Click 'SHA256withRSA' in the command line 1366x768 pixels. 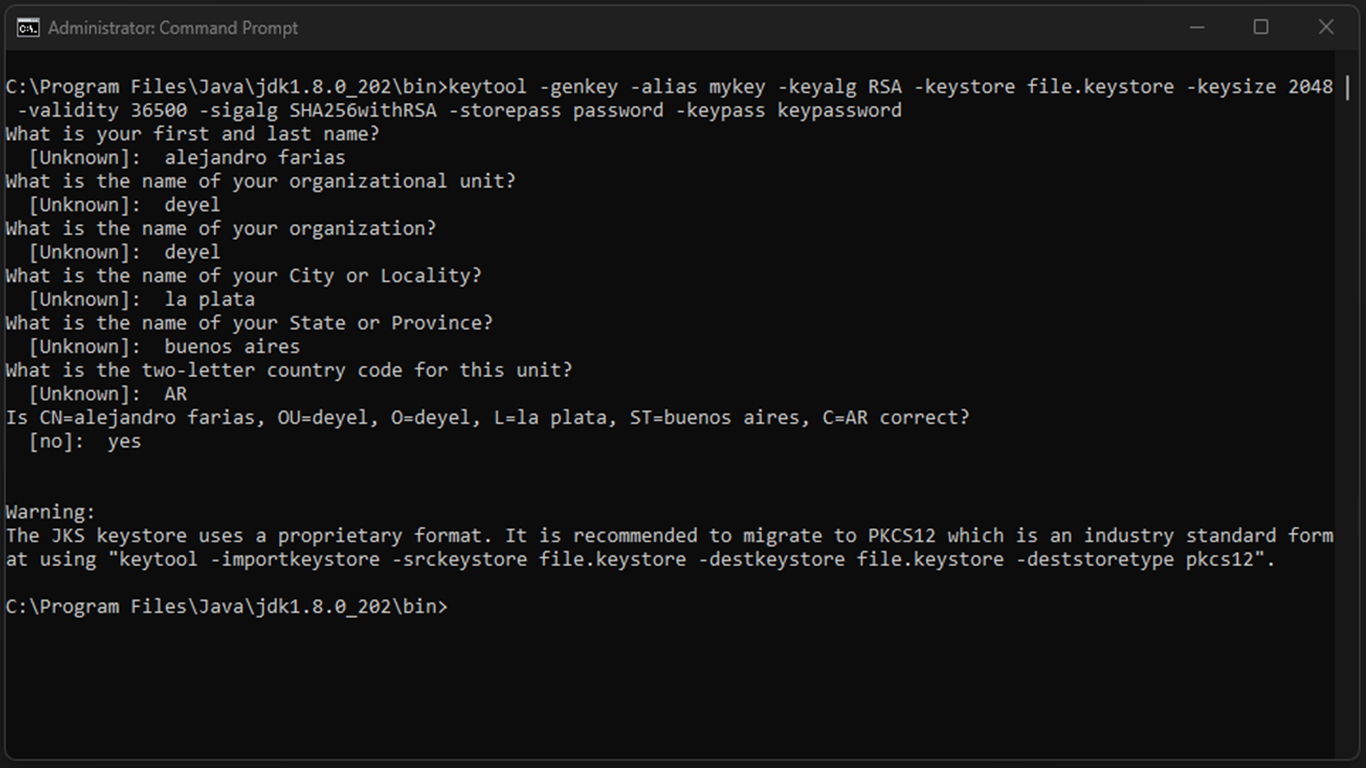(x=356, y=110)
